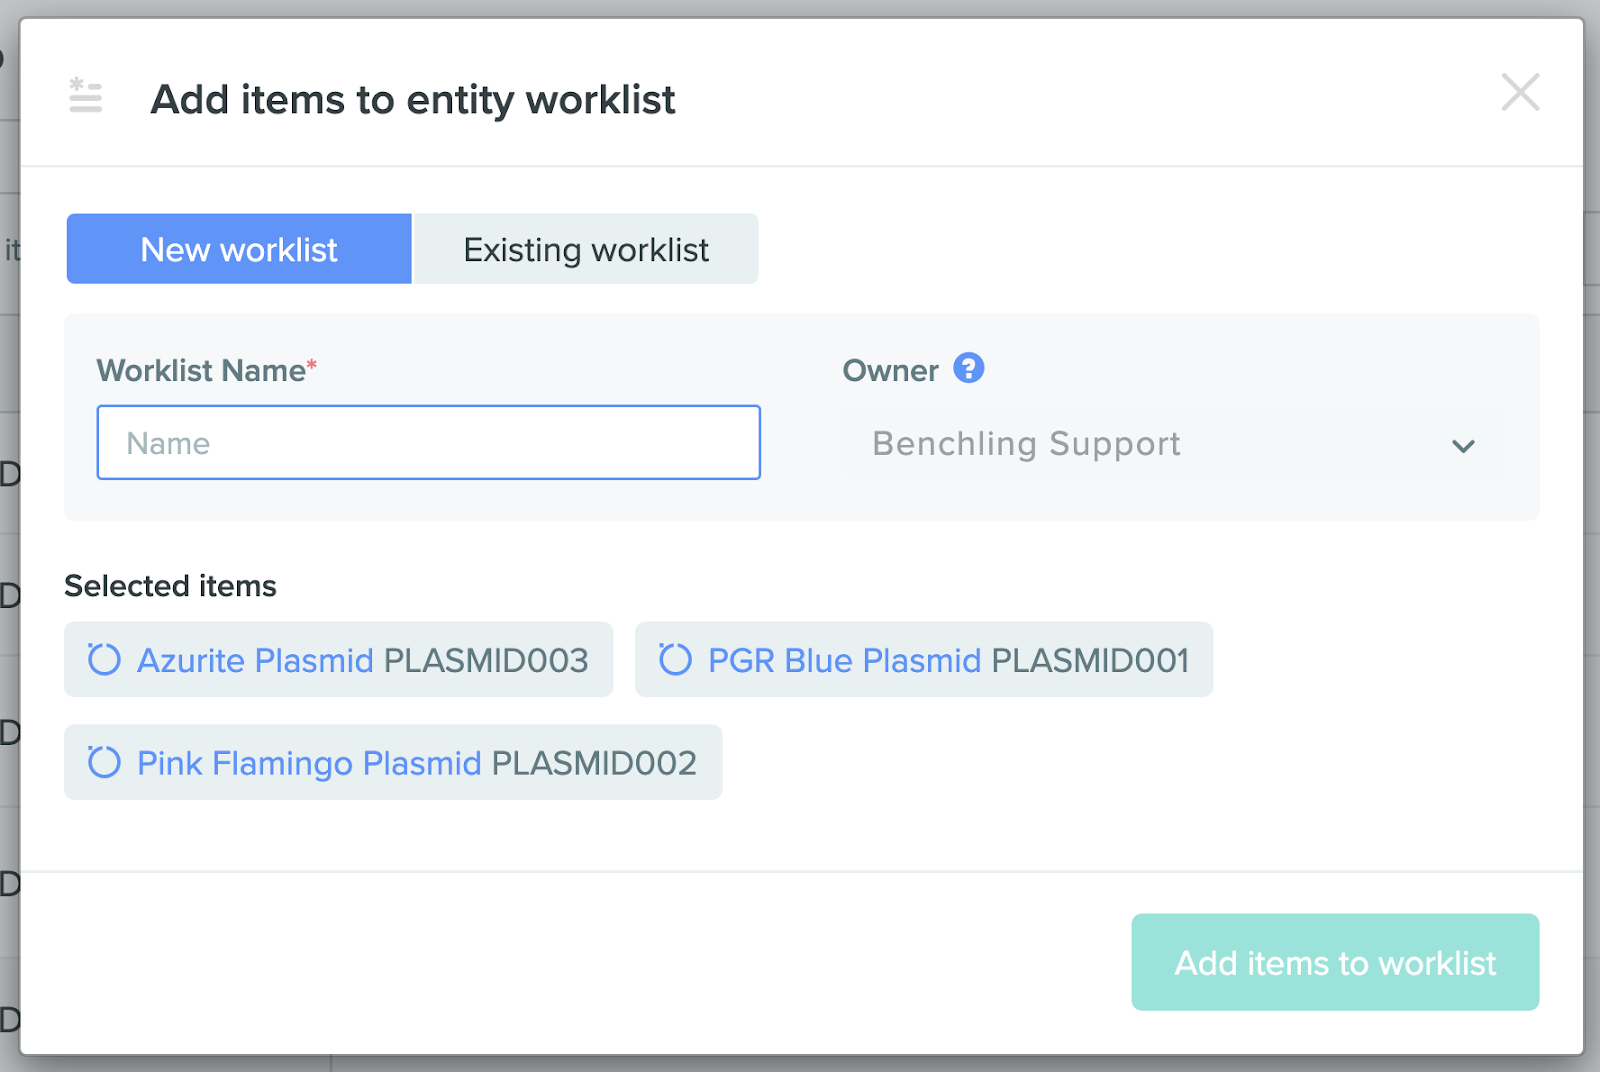Click the worklist icon in dialog header
The width and height of the screenshot is (1600, 1072).
click(x=86, y=96)
